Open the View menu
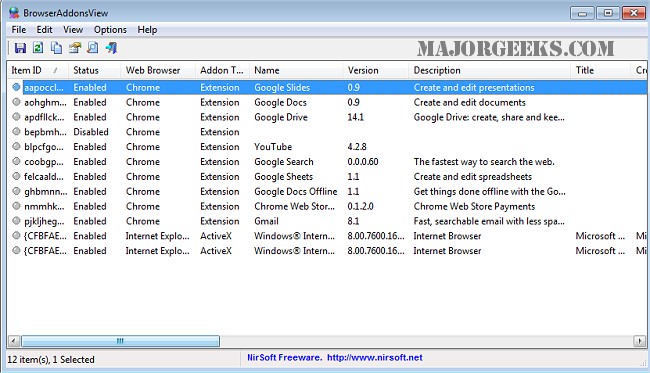This screenshot has width=650, height=373. tap(73, 30)
